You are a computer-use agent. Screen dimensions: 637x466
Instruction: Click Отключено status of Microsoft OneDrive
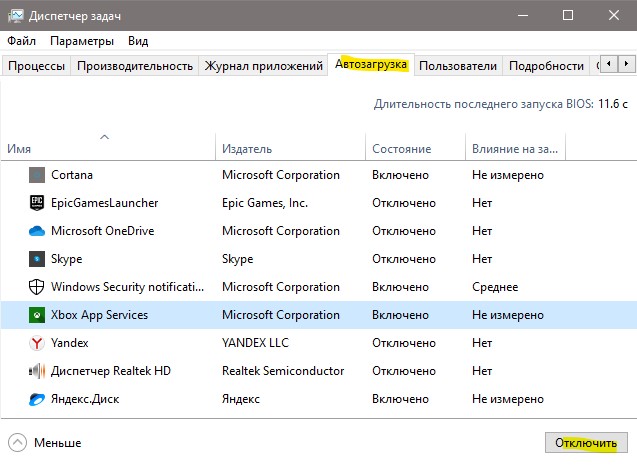[x=404, y=231]
